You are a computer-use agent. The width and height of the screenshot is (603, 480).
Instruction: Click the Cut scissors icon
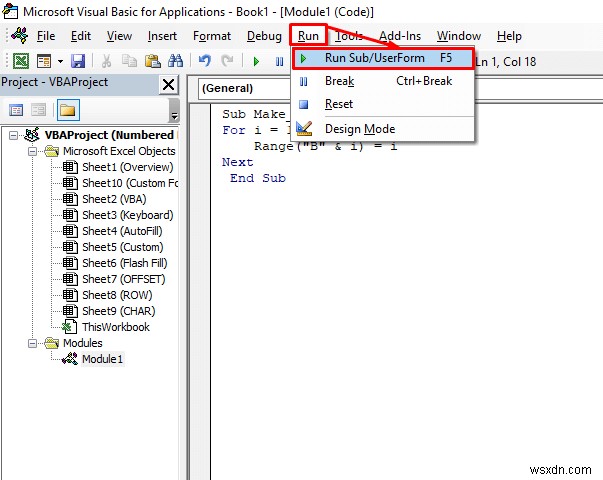106,61
